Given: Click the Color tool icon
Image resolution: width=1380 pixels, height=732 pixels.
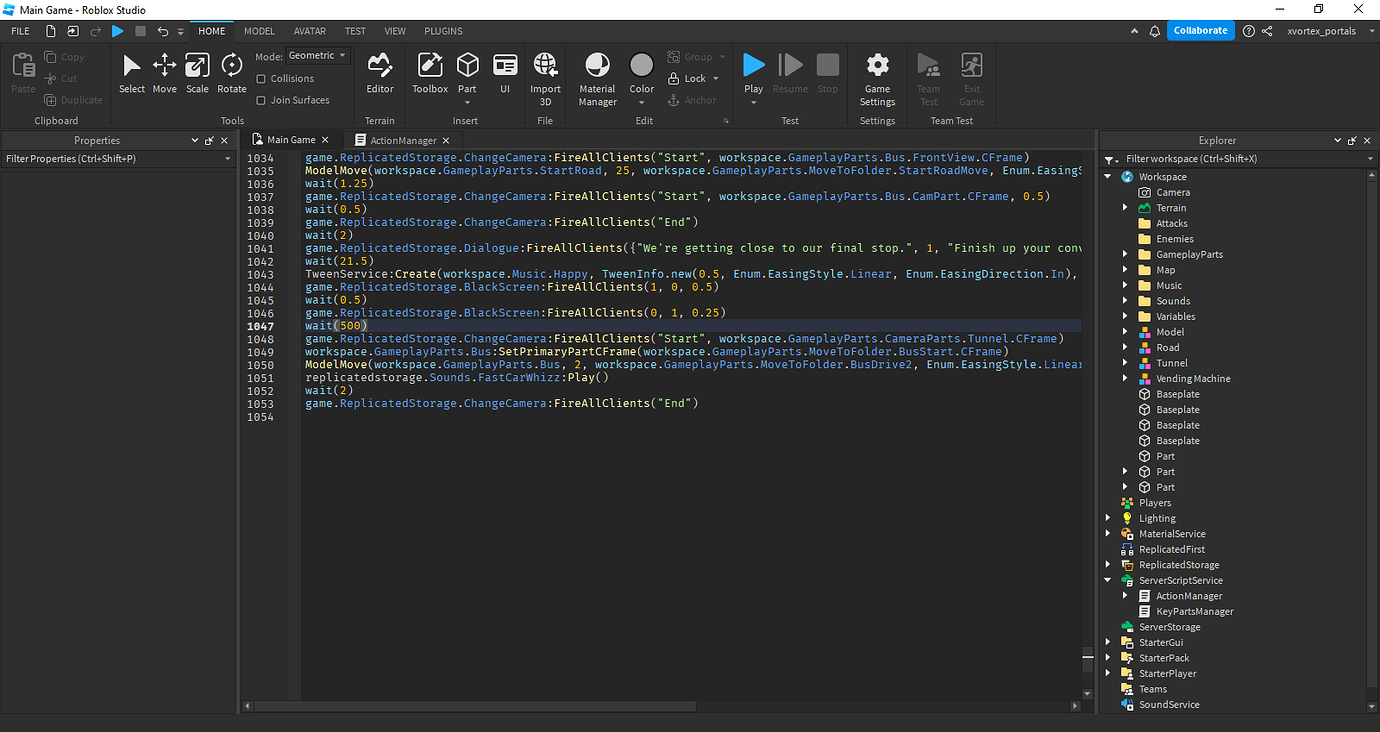Looking at the screenshot, I should [642, 66].
